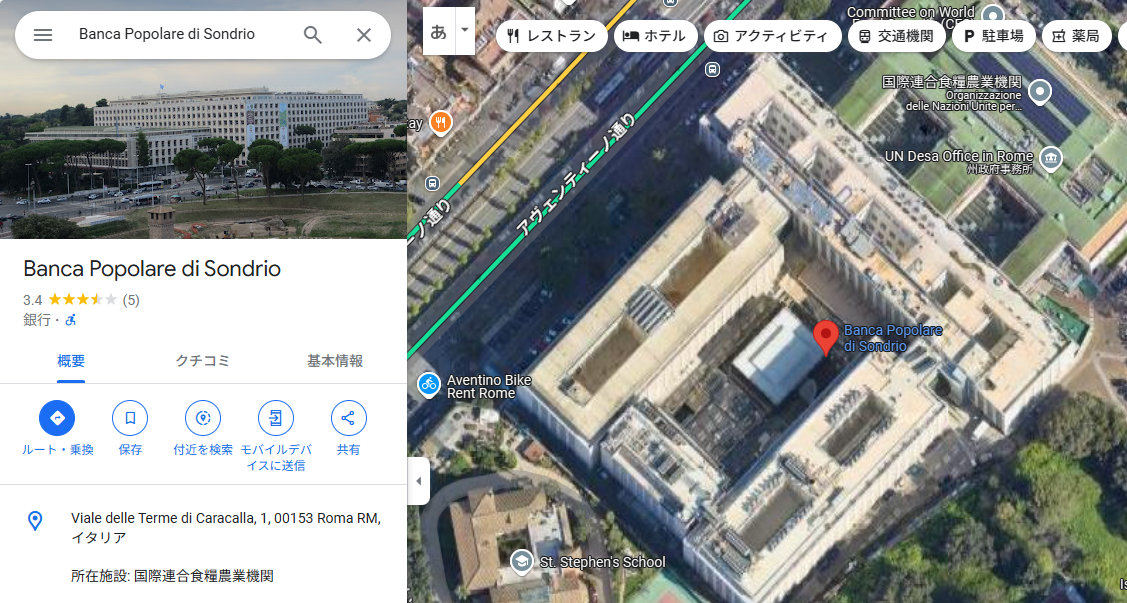The image size is (1127, 603).
Task: Choose the アクティビティ chip
Action: [x=772, y=36]
